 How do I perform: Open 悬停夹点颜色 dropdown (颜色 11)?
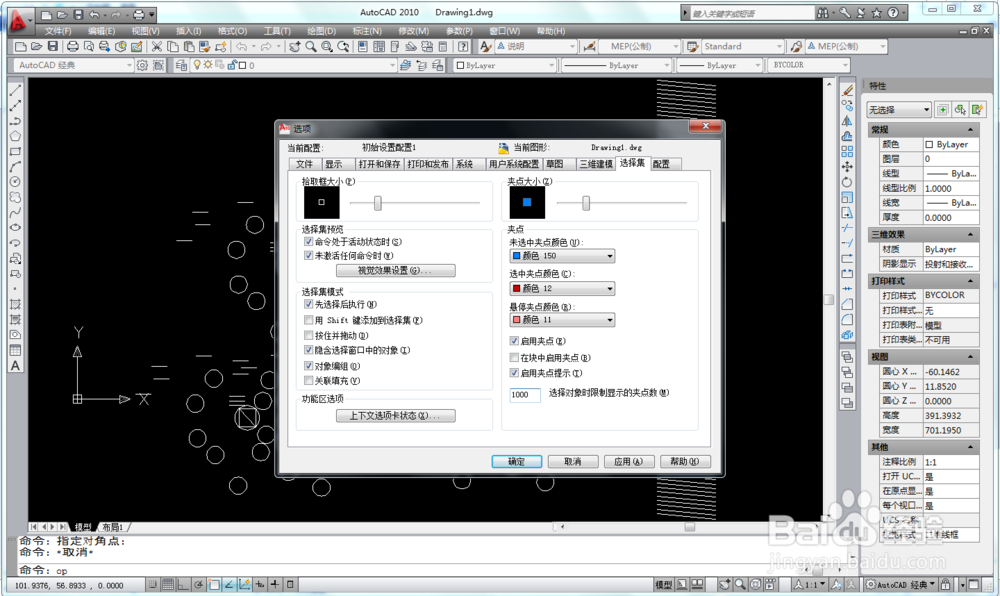click(x=562, y=319)
